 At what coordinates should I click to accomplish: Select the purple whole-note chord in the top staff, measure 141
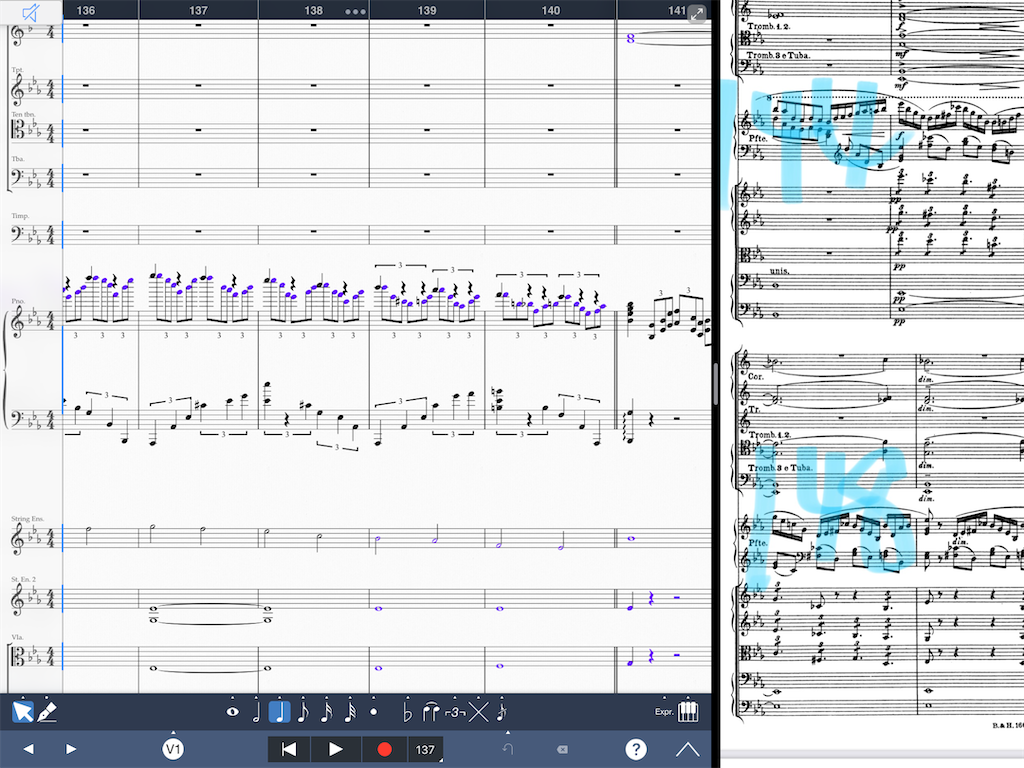(630, 39)
